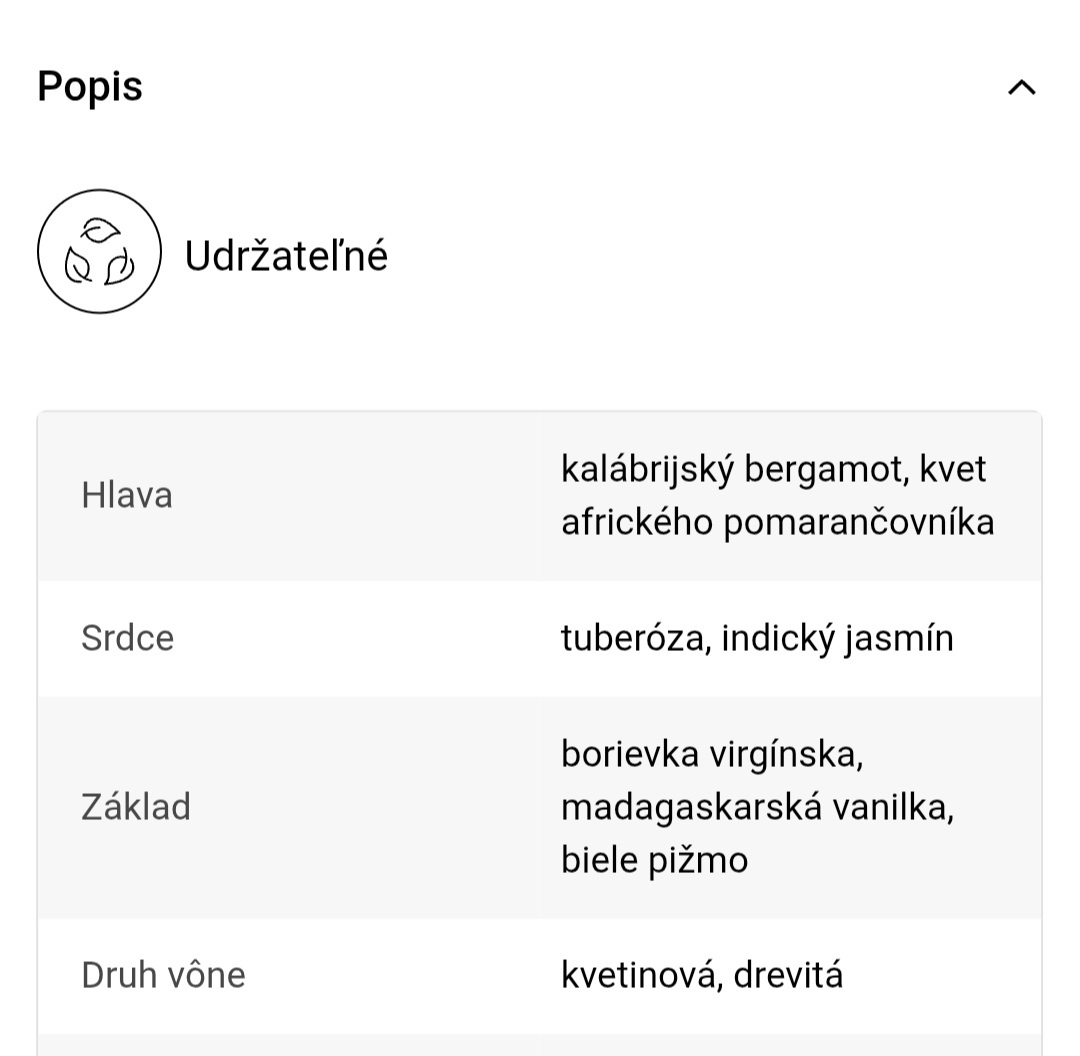
Task: Click the tuberóza note text
Action: (632, 638)
